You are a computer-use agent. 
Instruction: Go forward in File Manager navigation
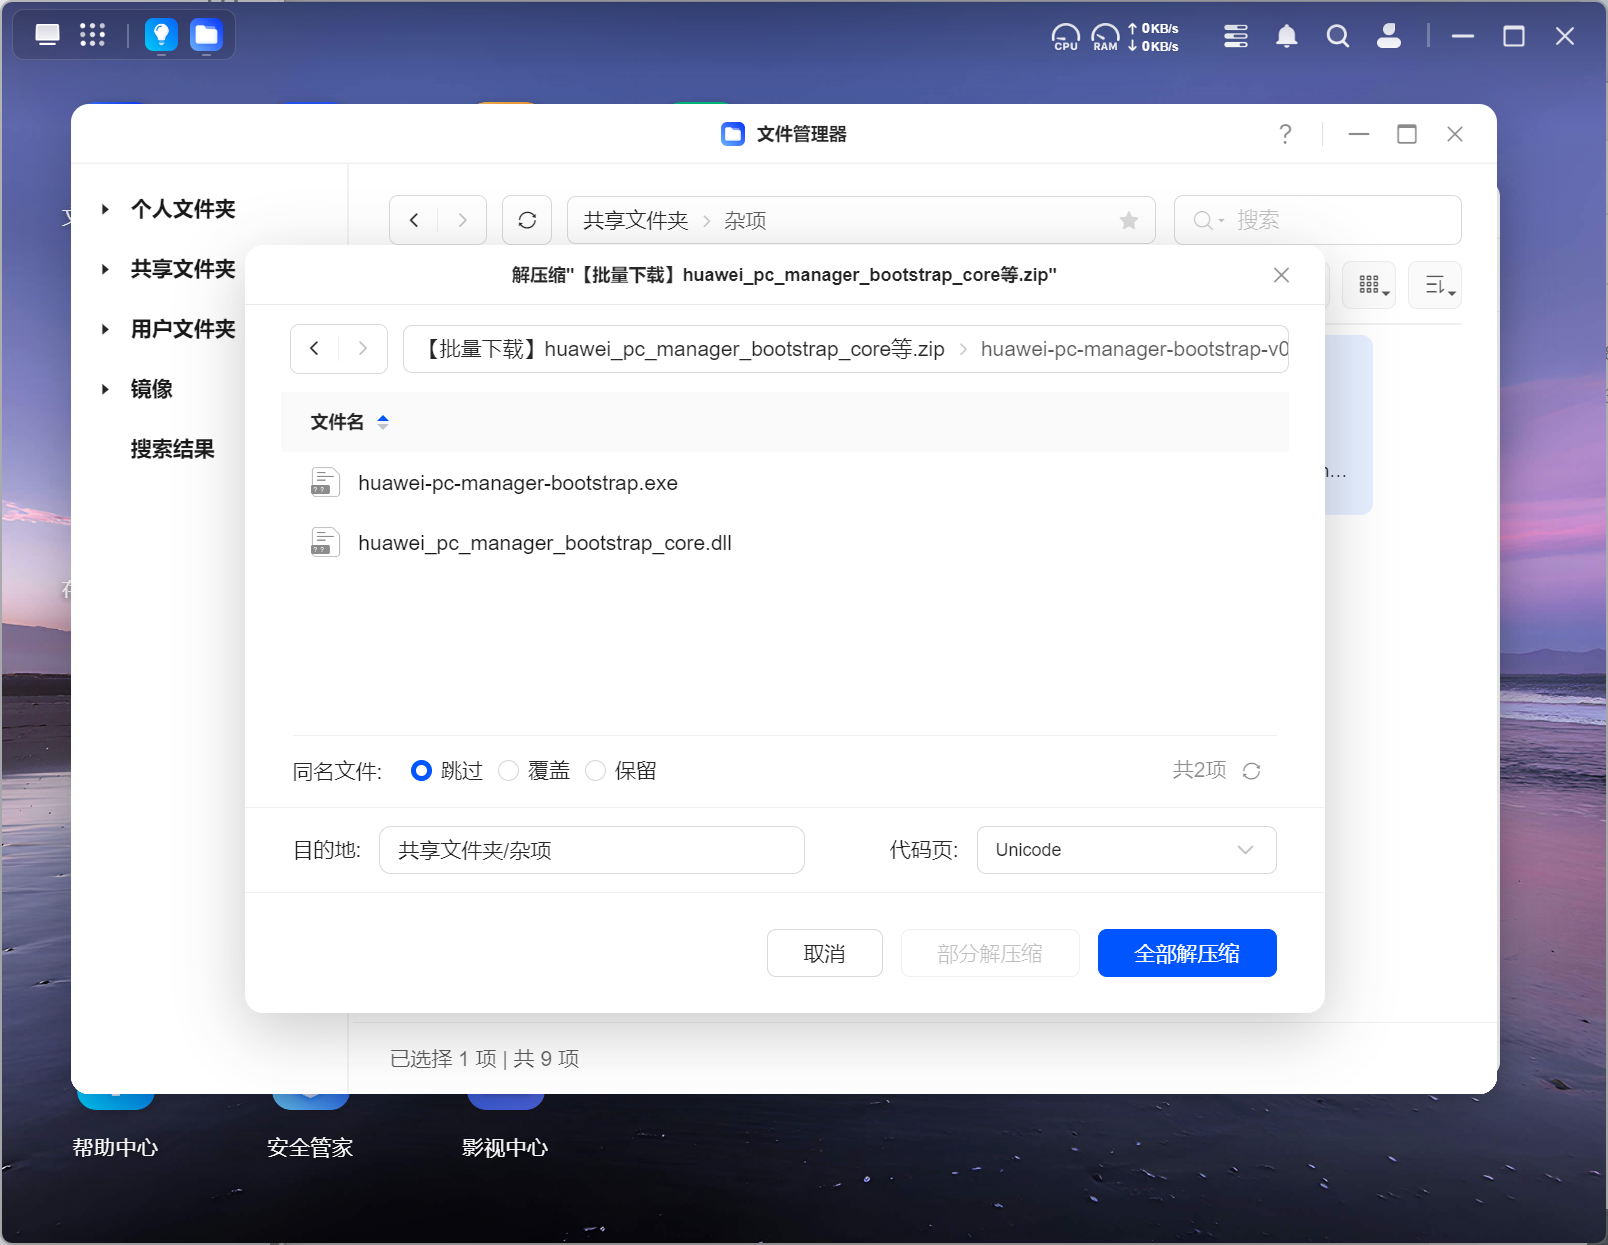click(x=462, y=220)
